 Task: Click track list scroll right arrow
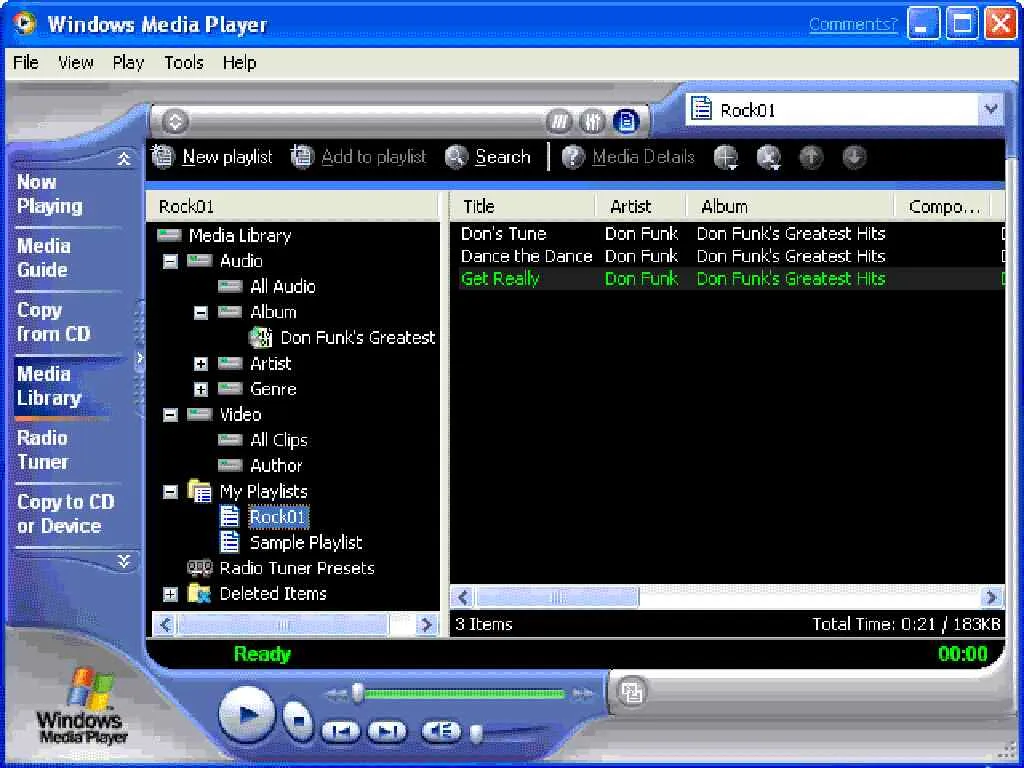[991, 597]
